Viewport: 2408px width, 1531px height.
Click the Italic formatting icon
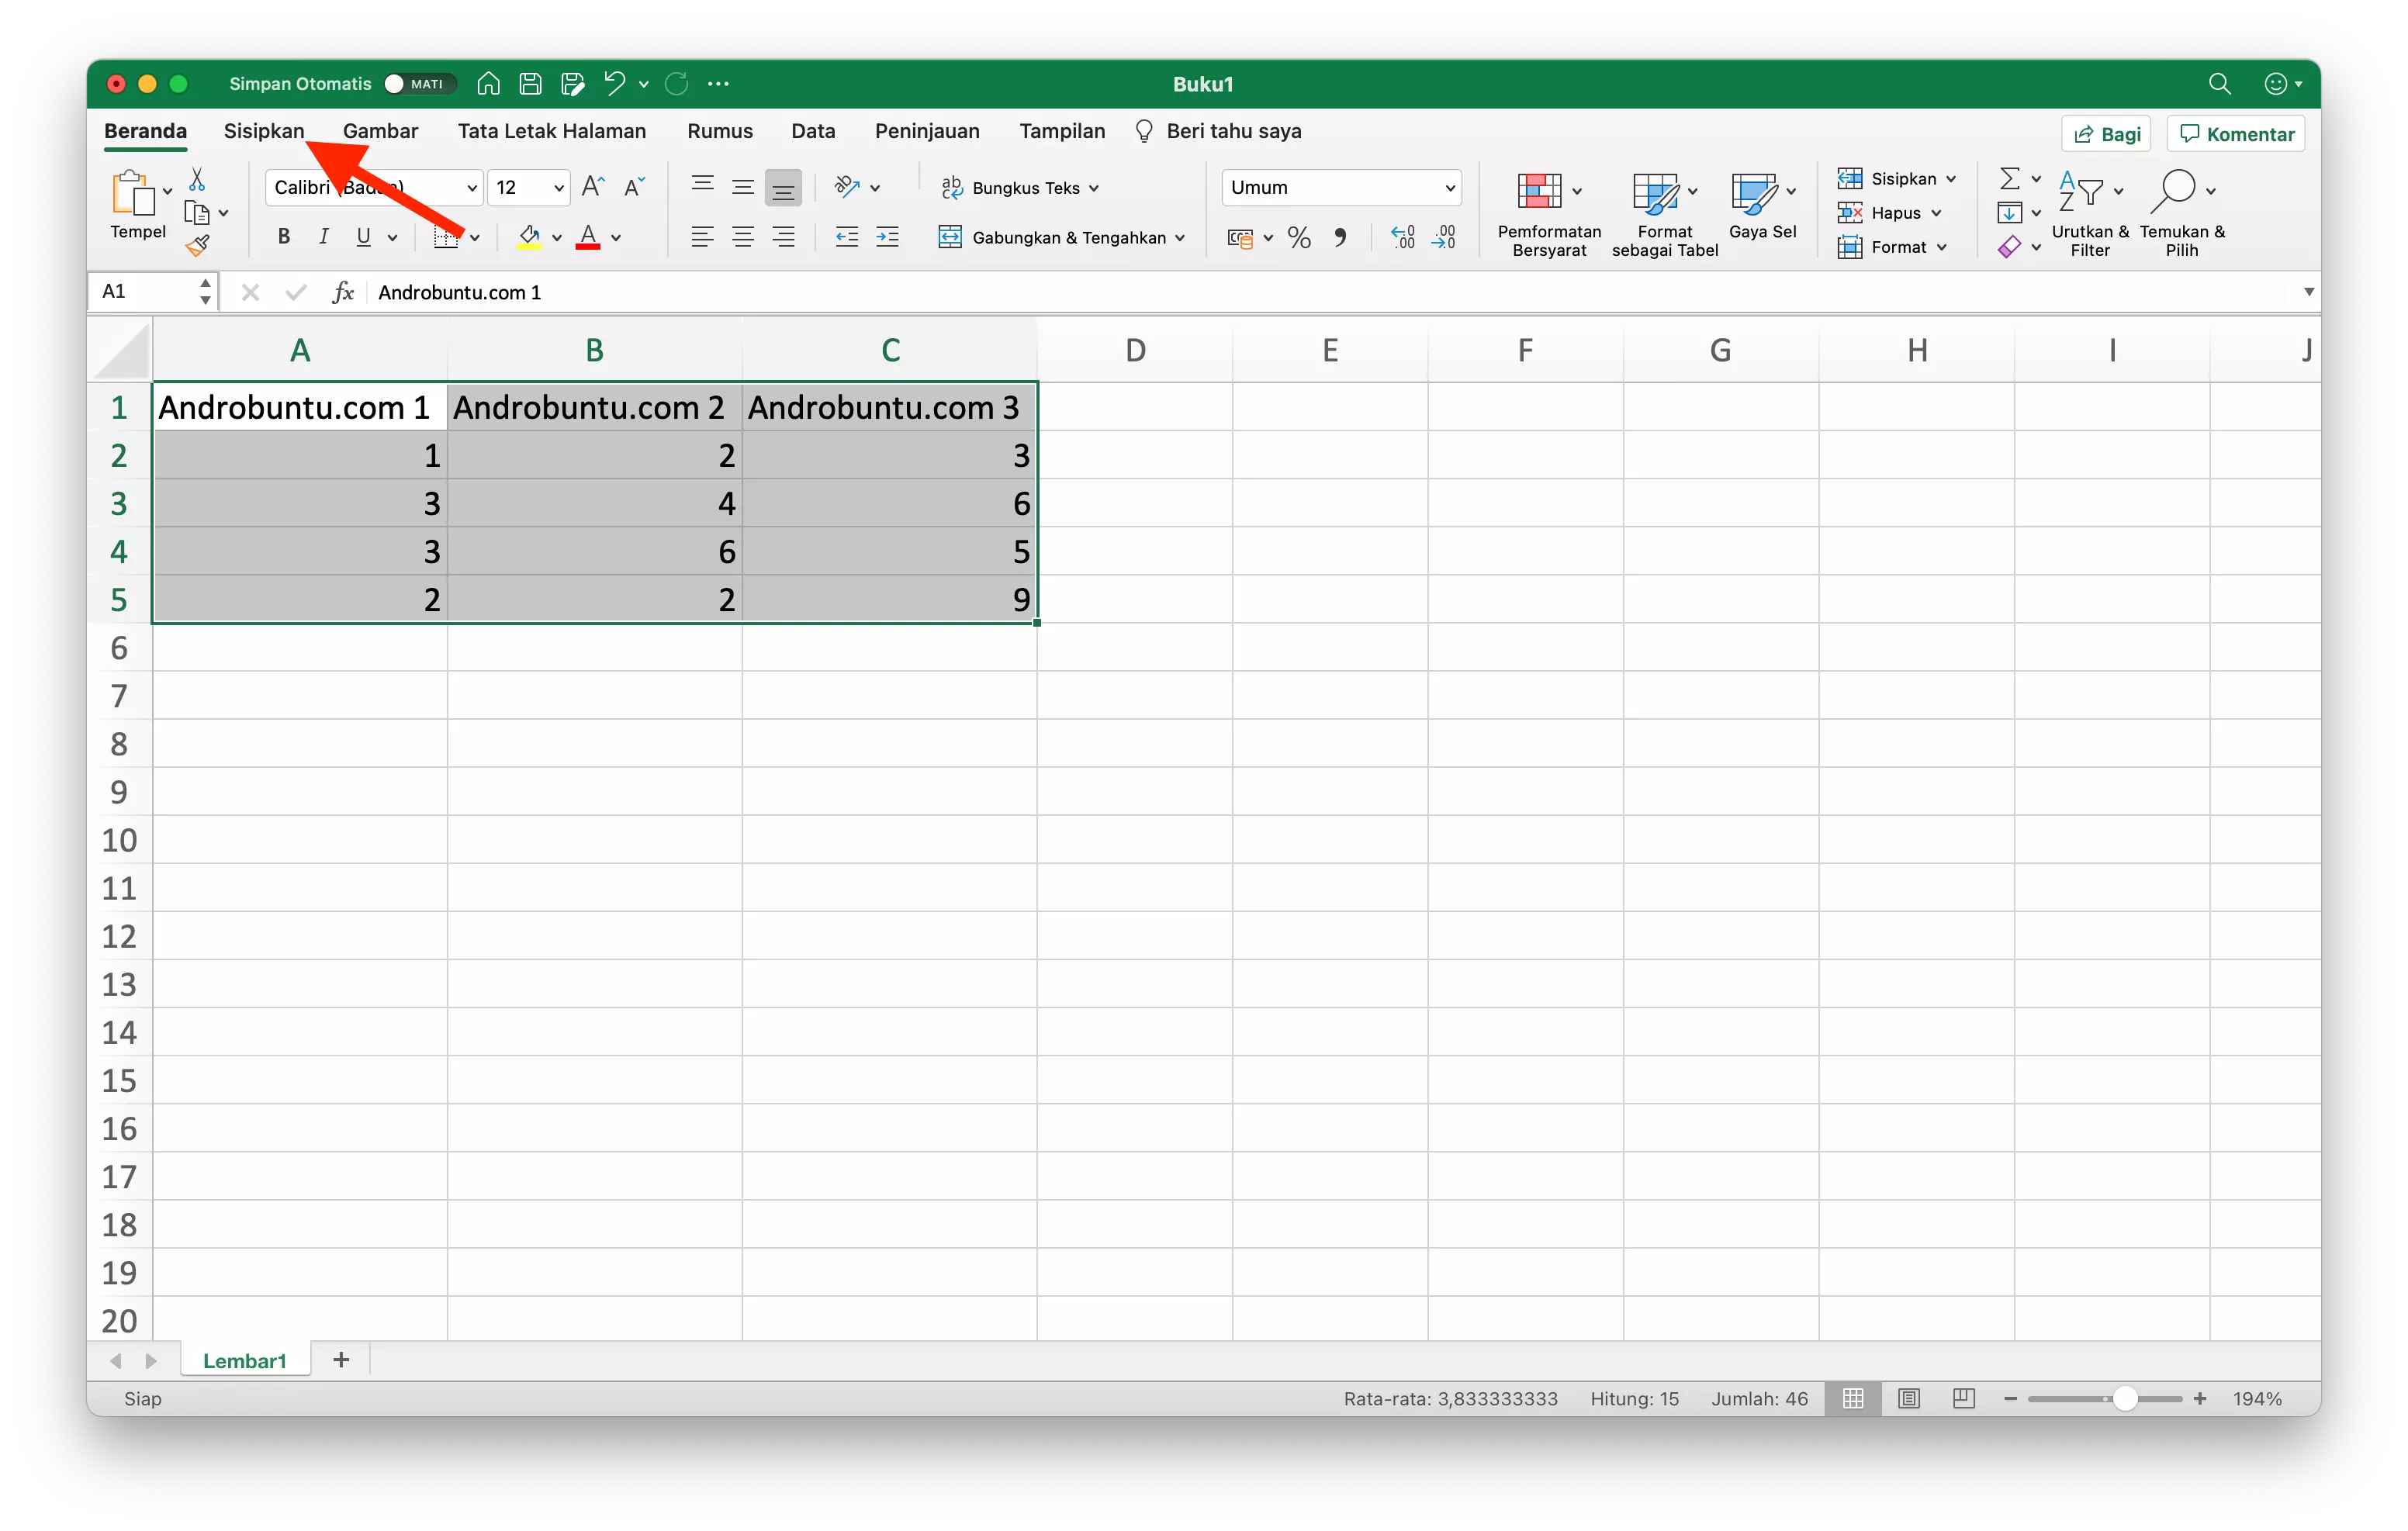point(323,237)
